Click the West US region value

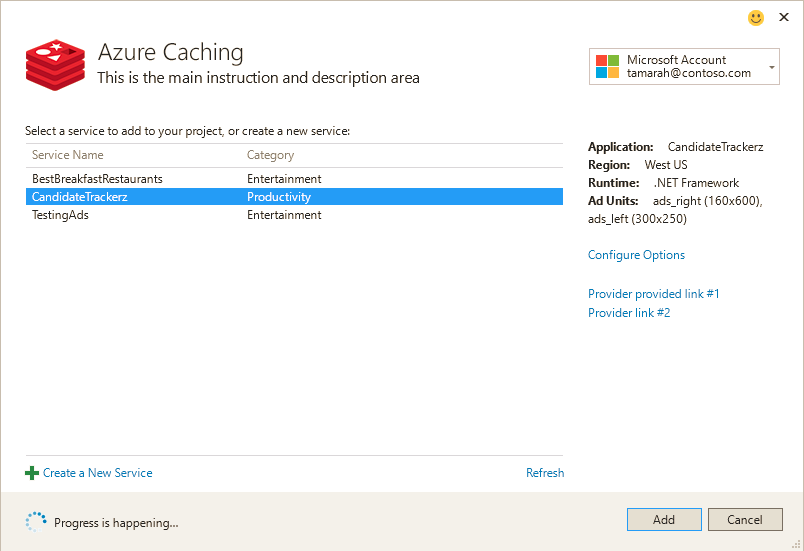pos(666,165)
